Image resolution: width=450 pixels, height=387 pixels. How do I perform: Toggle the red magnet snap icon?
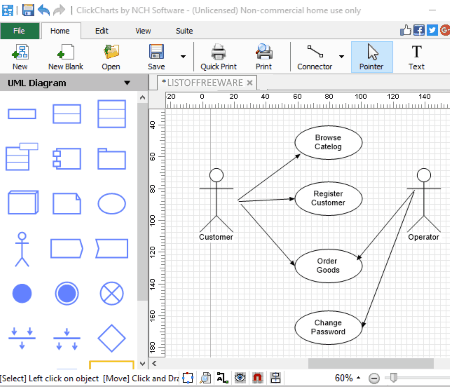pyautogui.click(x=257, y=378)
